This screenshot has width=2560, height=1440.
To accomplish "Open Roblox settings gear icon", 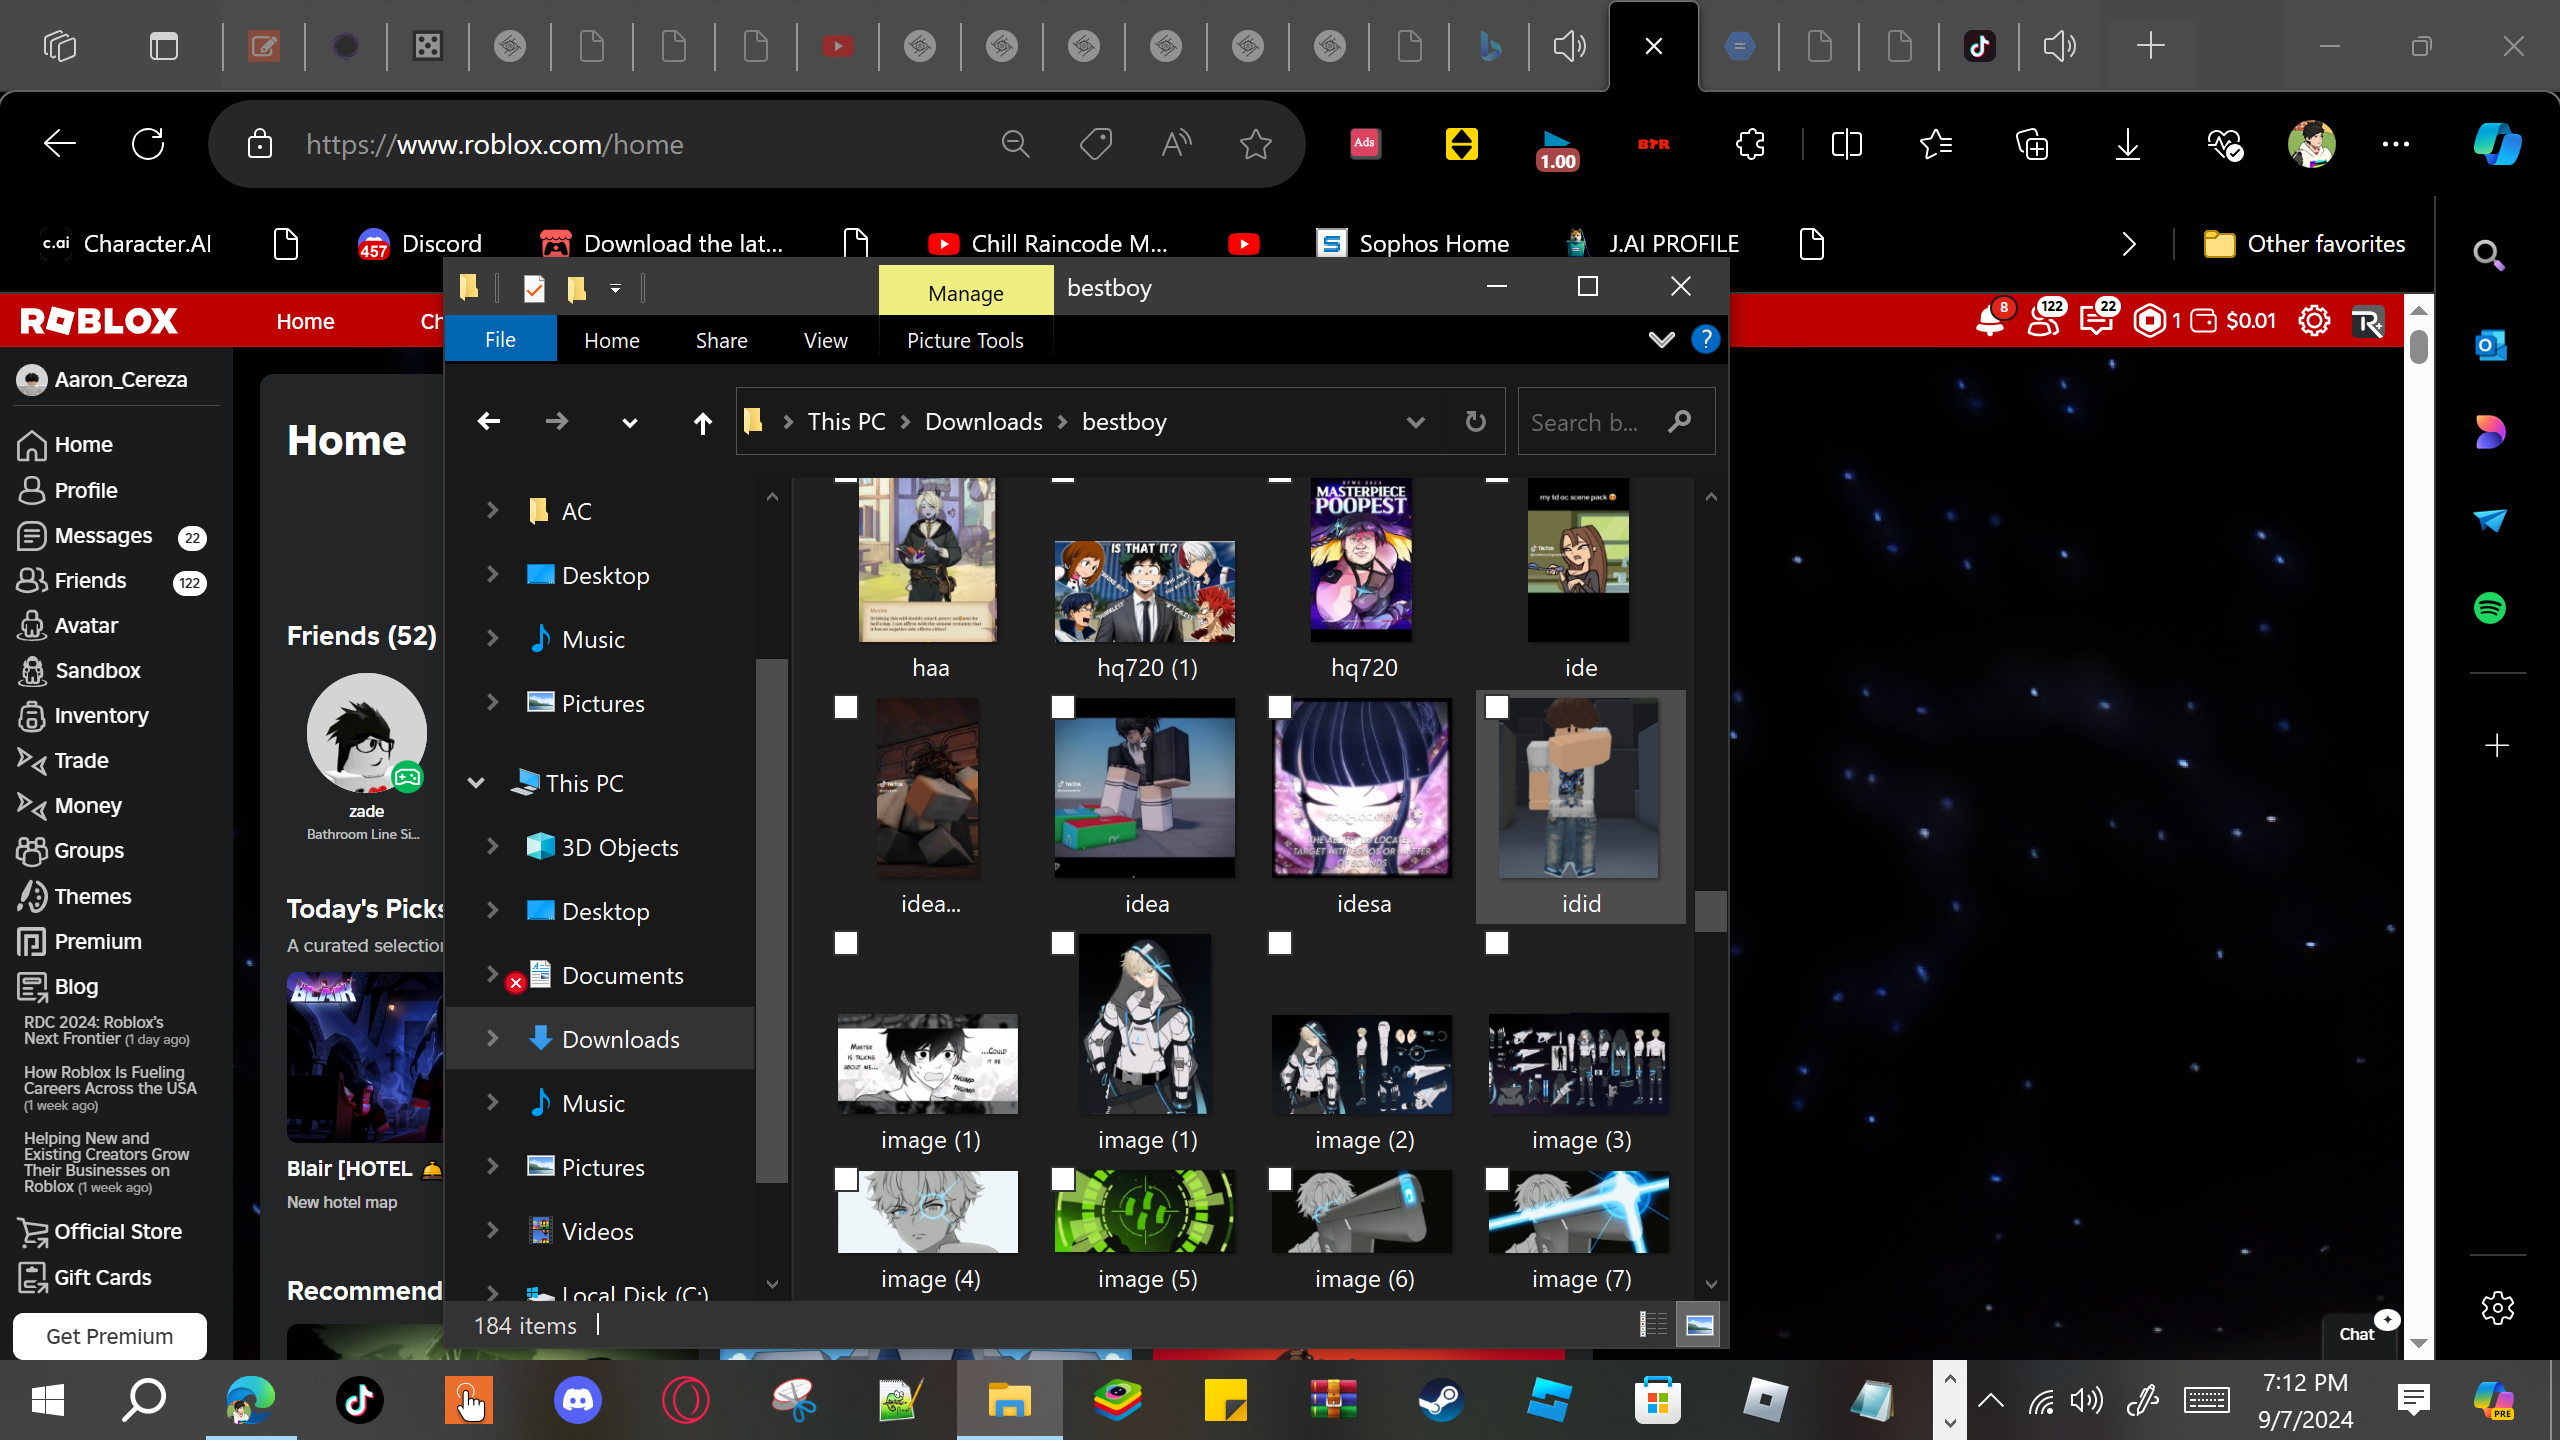I will [x=2313, y=321].
